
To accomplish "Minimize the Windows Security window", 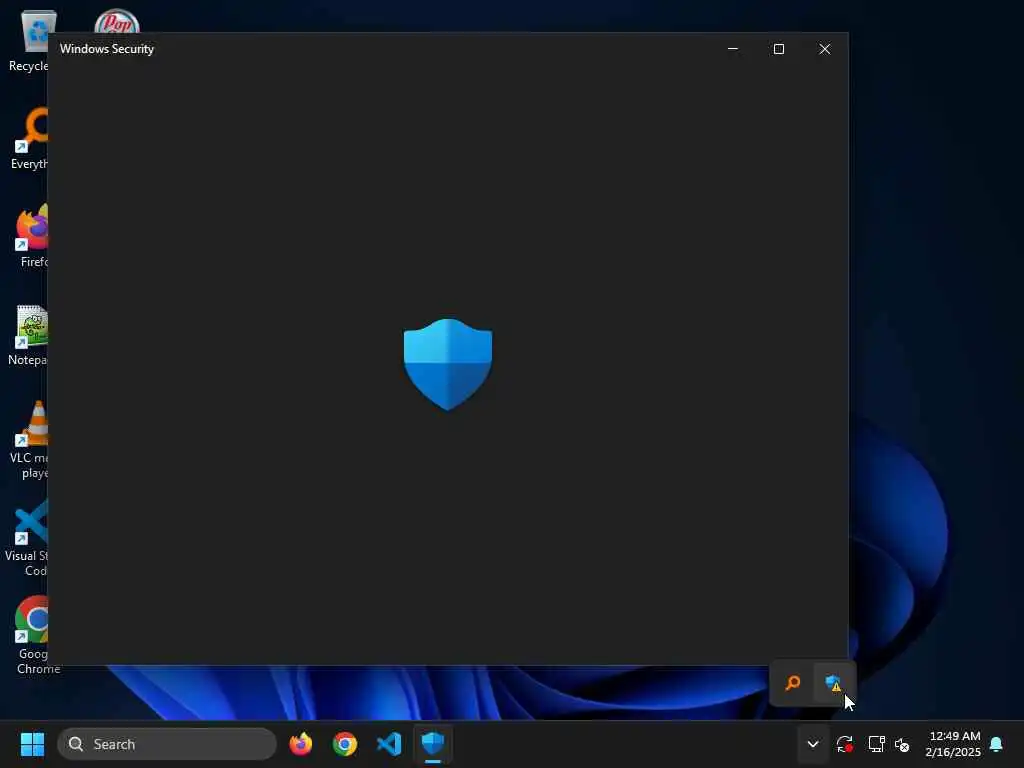I will point(733,49).
